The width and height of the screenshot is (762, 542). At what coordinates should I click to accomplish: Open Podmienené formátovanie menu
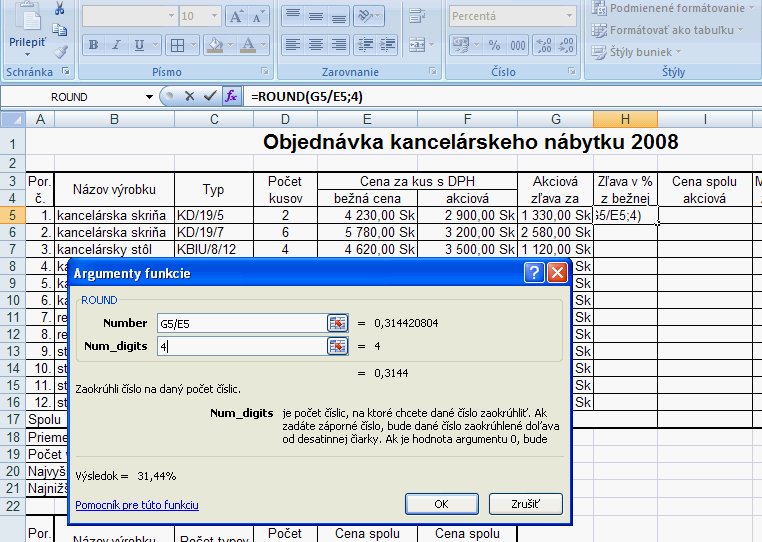(x=674, y=8)
